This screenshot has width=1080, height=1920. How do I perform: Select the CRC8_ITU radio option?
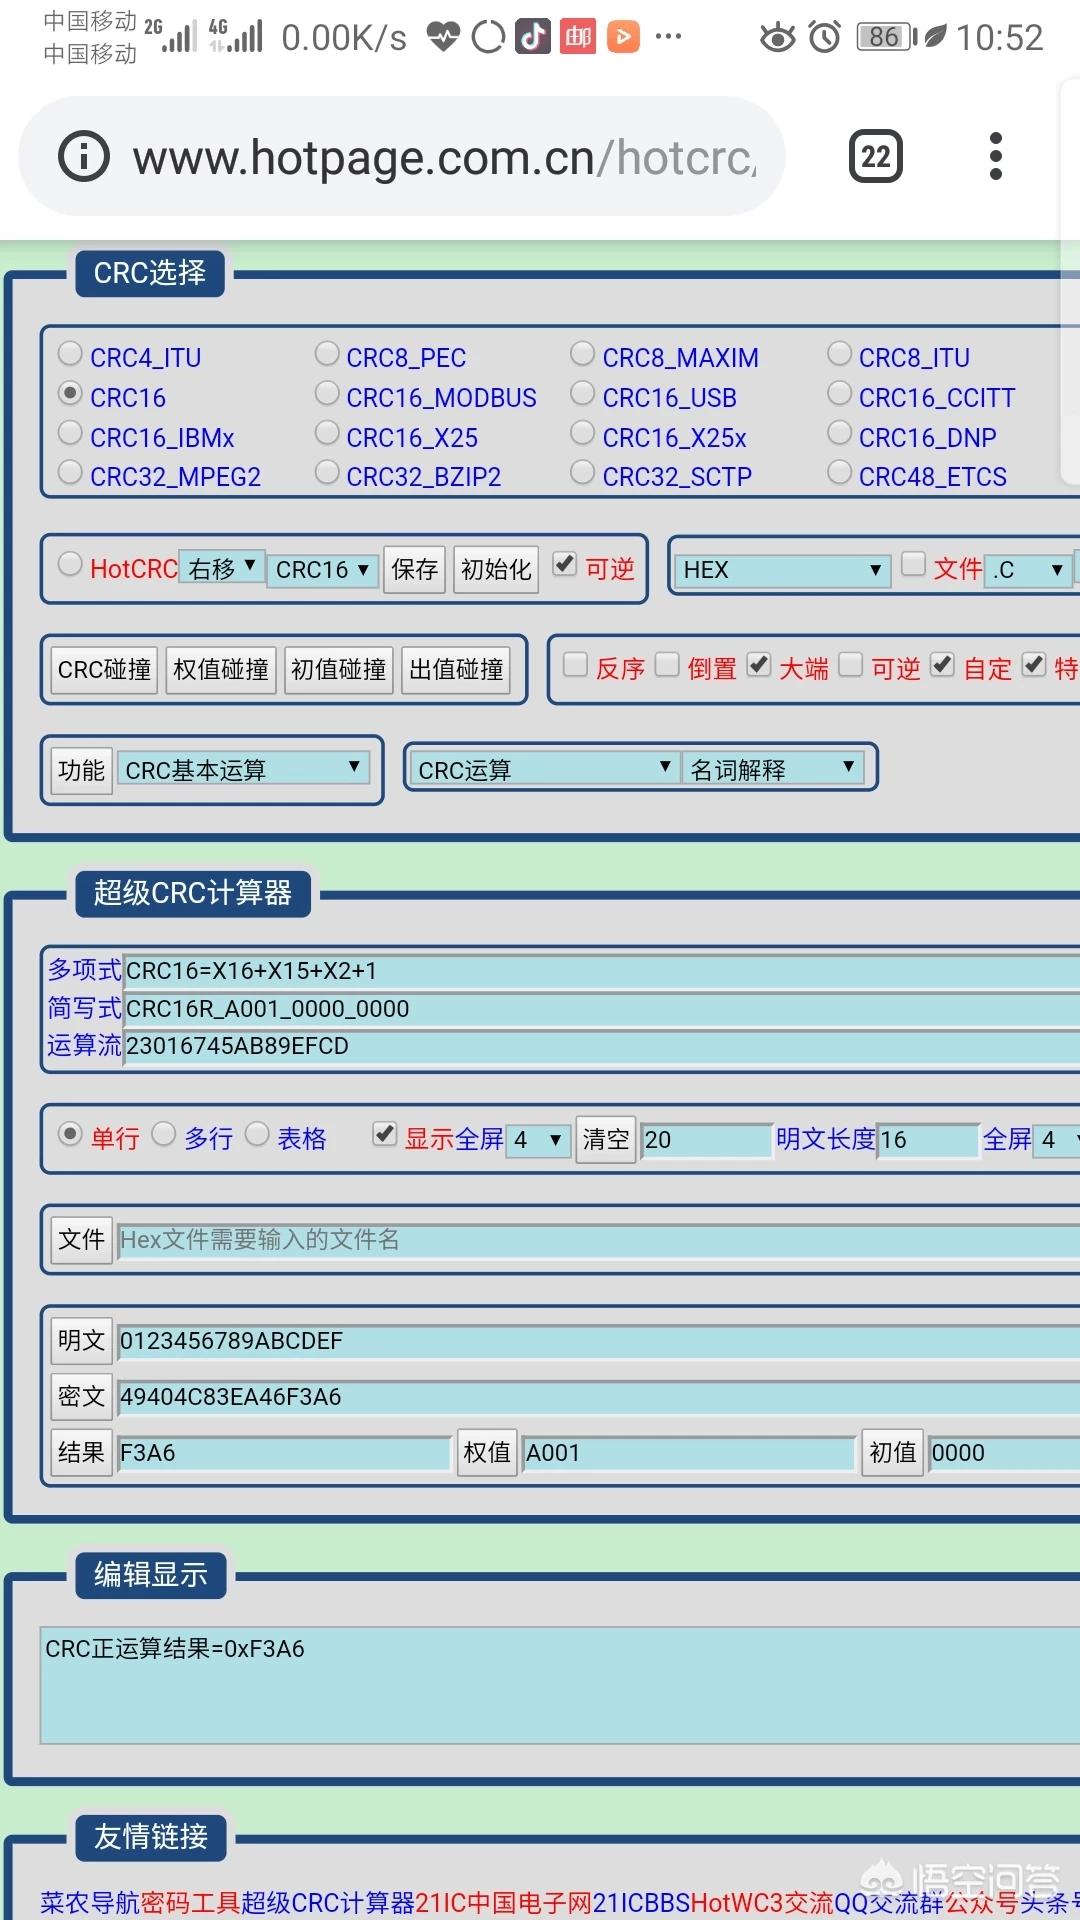(x=840, y=353)
